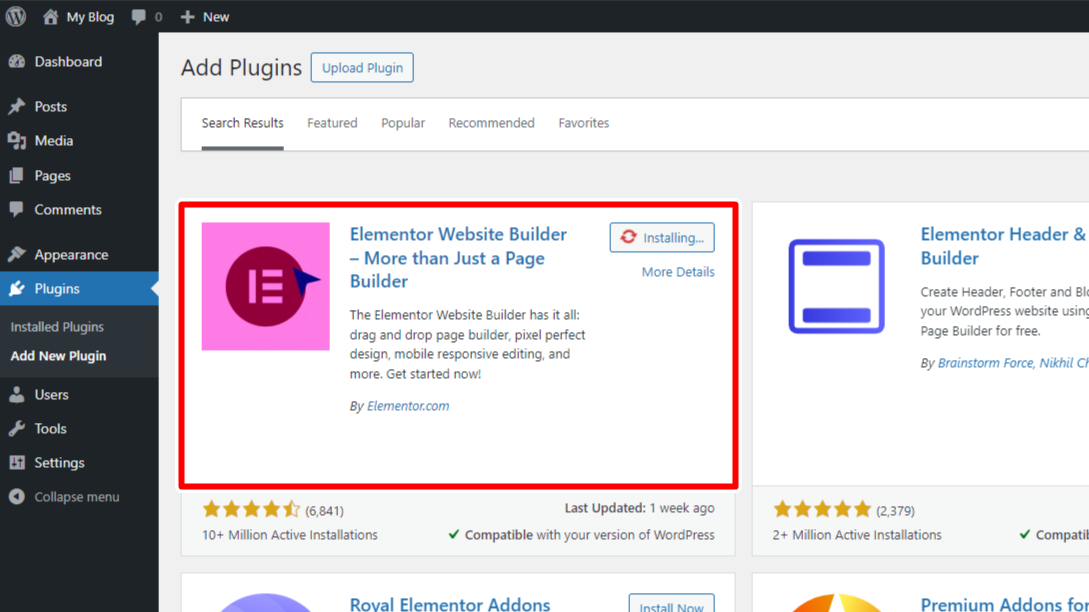Screen dimensions: 1089x612
Task: Click the Elementor Website Builder plugin logo
Action: tap(265, 286)
